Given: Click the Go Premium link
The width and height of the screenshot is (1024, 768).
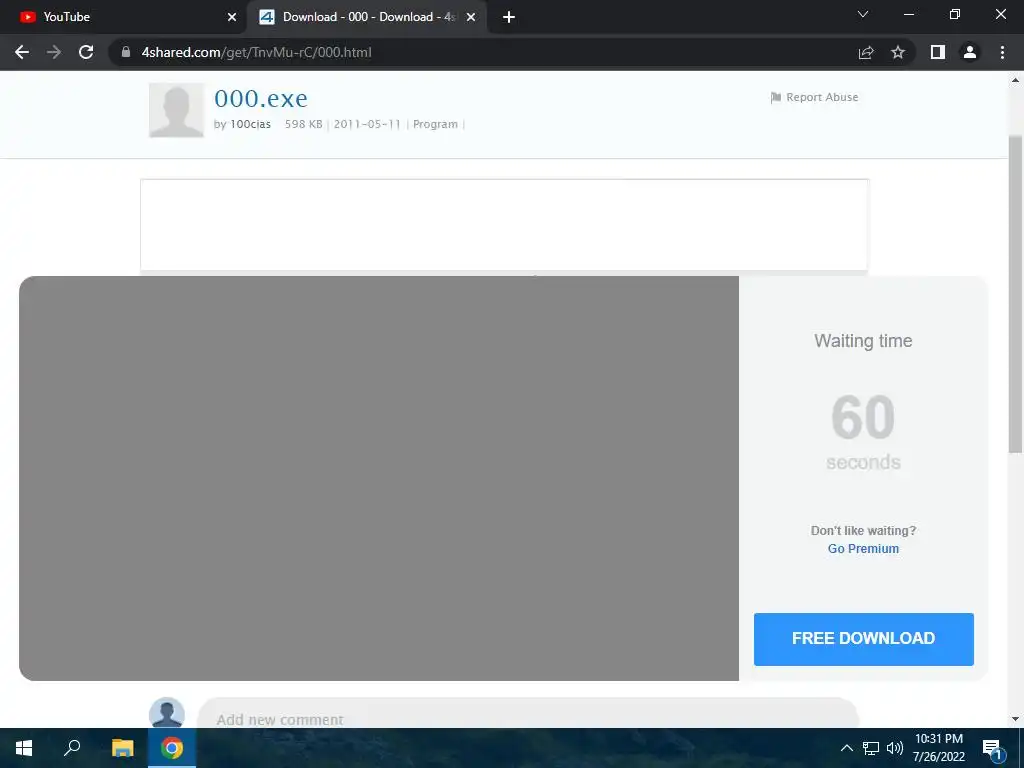Looking at the screenshot, I should (x=863, y=549).
